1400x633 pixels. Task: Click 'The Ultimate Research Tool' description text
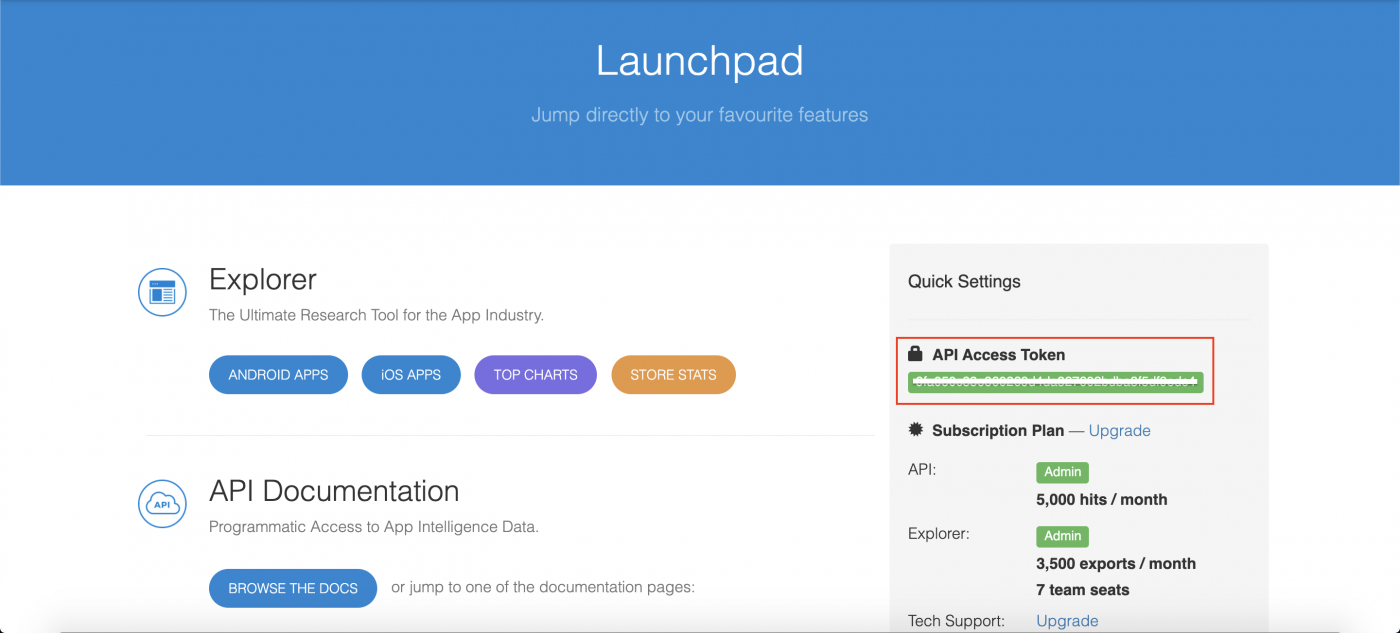[376, 315]
